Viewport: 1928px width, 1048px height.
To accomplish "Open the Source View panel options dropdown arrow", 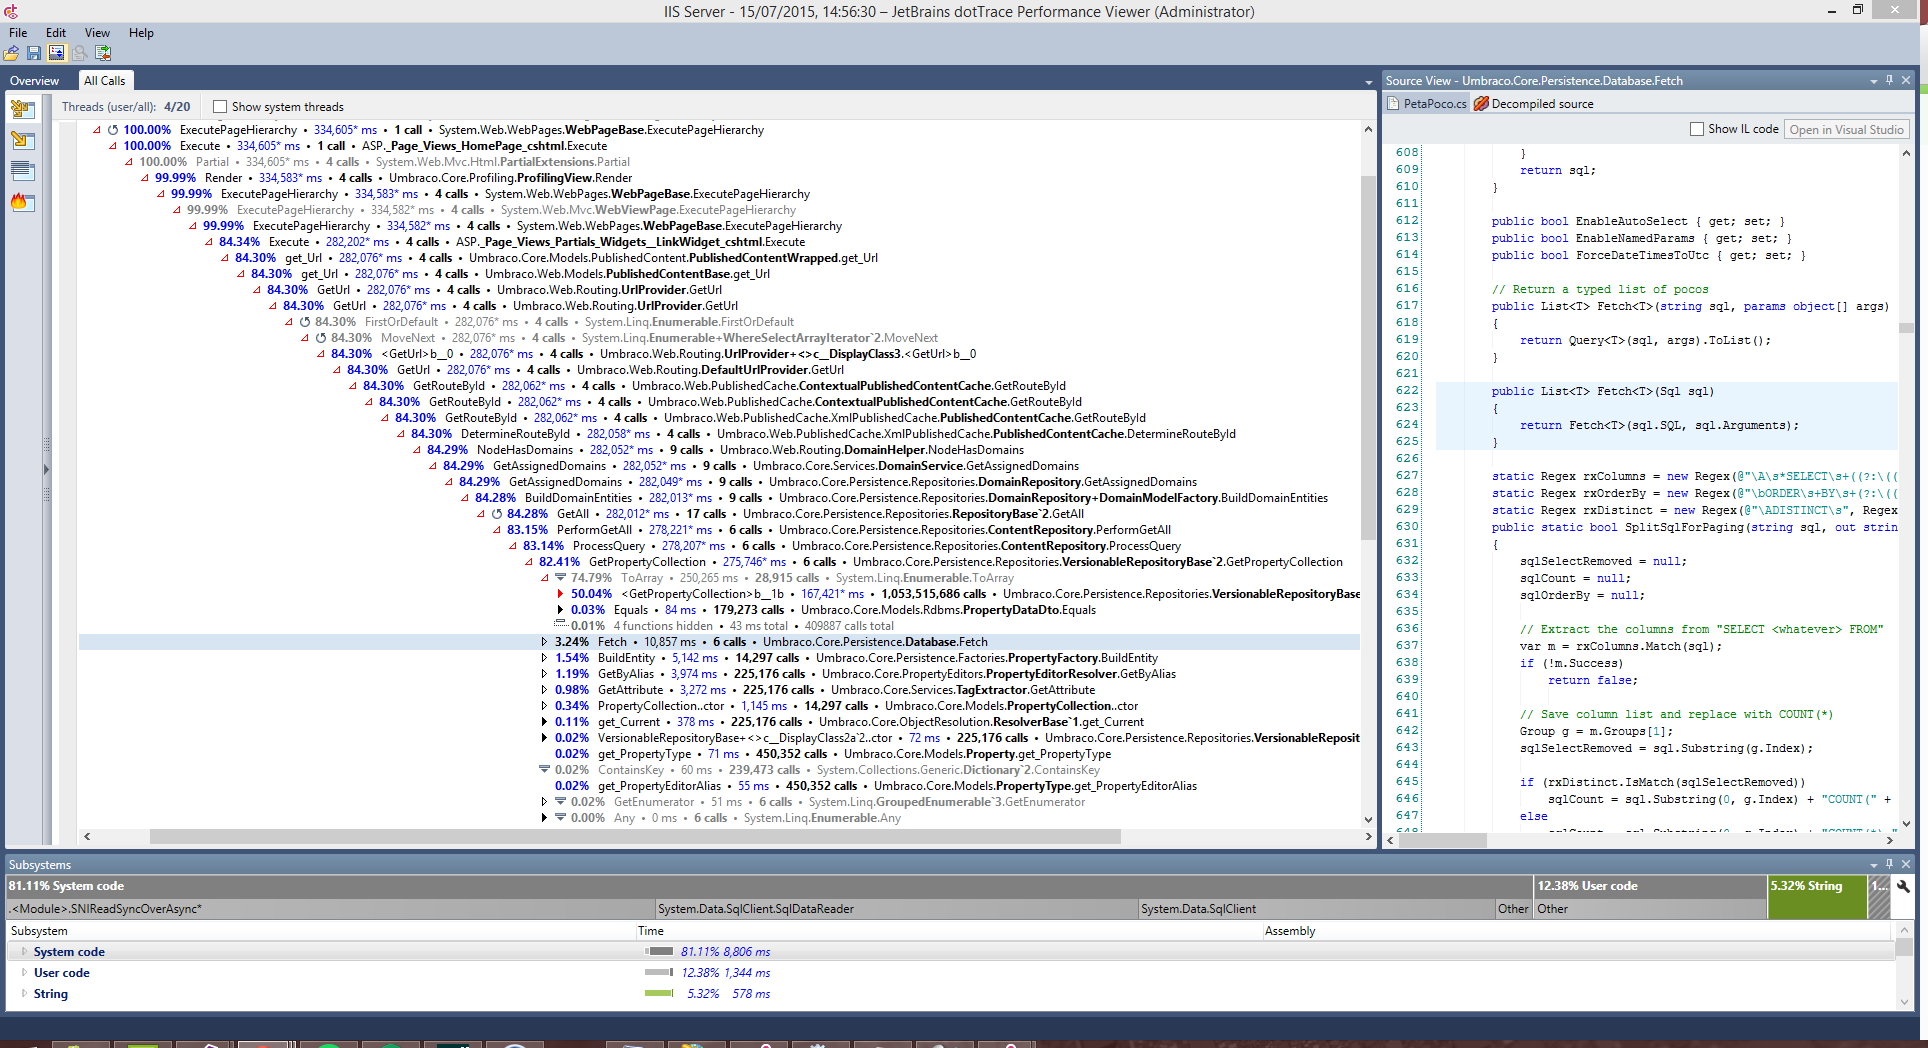I will [1873, 81].
